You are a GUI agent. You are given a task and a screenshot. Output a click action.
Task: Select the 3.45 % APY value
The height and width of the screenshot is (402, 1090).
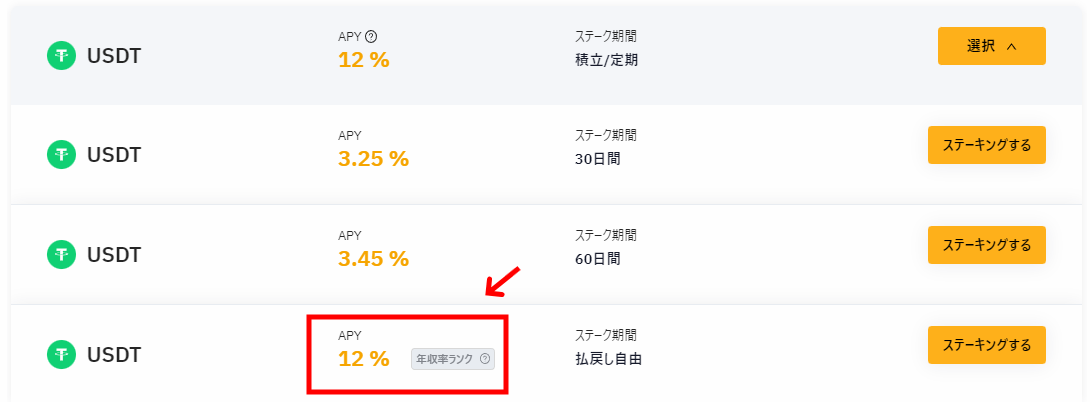[x=373, y=259]
